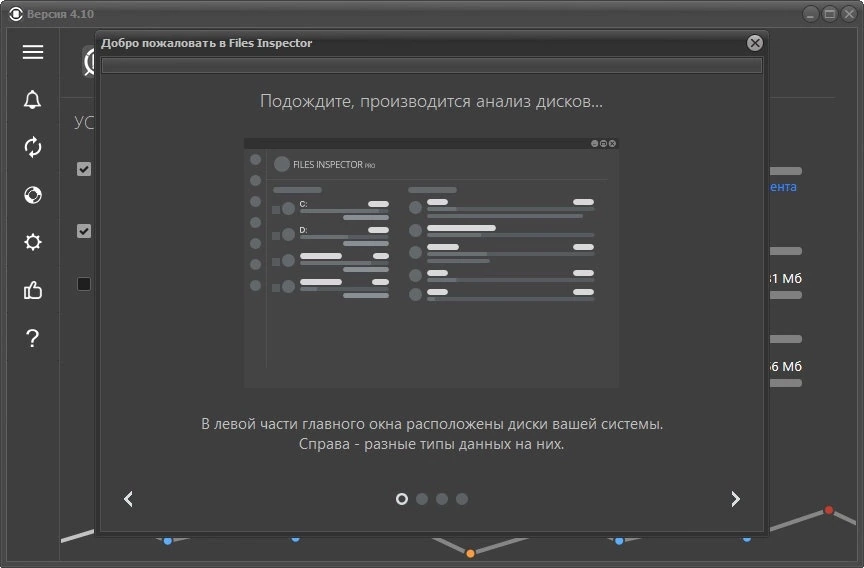Image resolution: width=864 pixels, height=568 pixels.
Task: Click the "Версия 4.10" title text
Action: pos(60,14)
